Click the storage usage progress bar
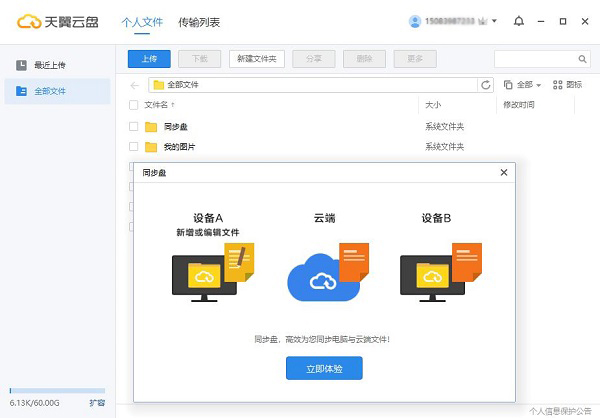 (57, 391)
